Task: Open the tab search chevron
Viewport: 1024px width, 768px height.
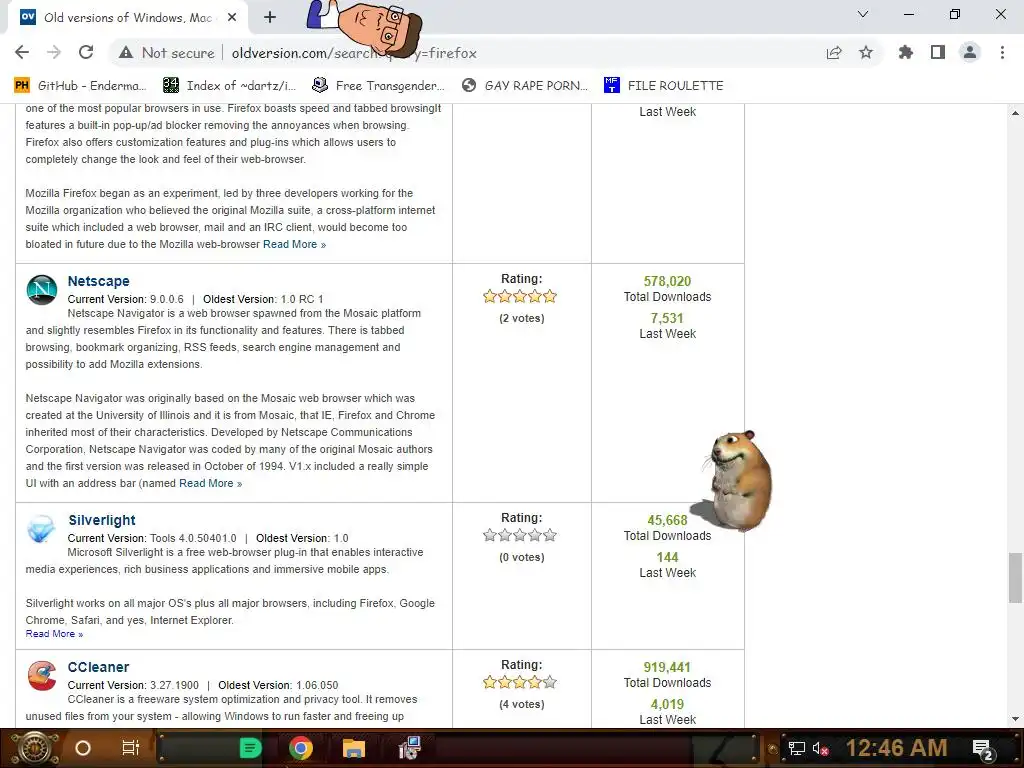Action: point(863,14)
